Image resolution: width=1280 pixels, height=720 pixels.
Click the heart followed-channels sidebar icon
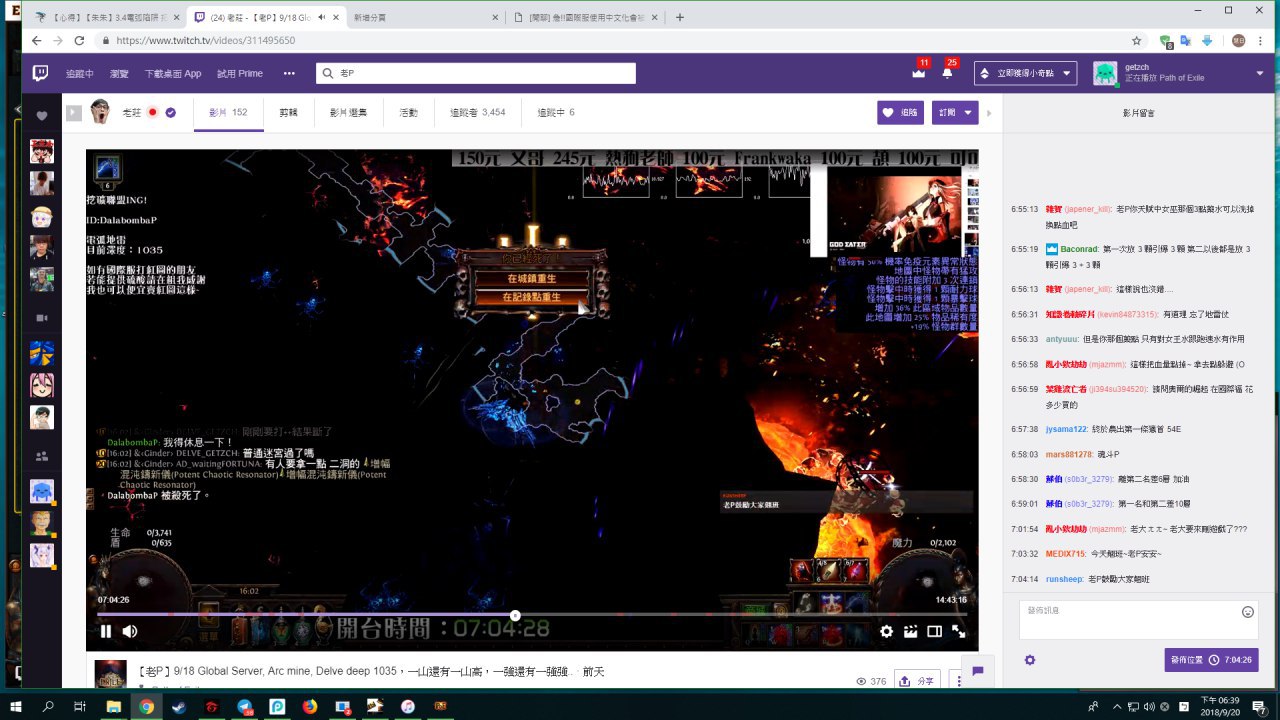[x=42, y=117]
